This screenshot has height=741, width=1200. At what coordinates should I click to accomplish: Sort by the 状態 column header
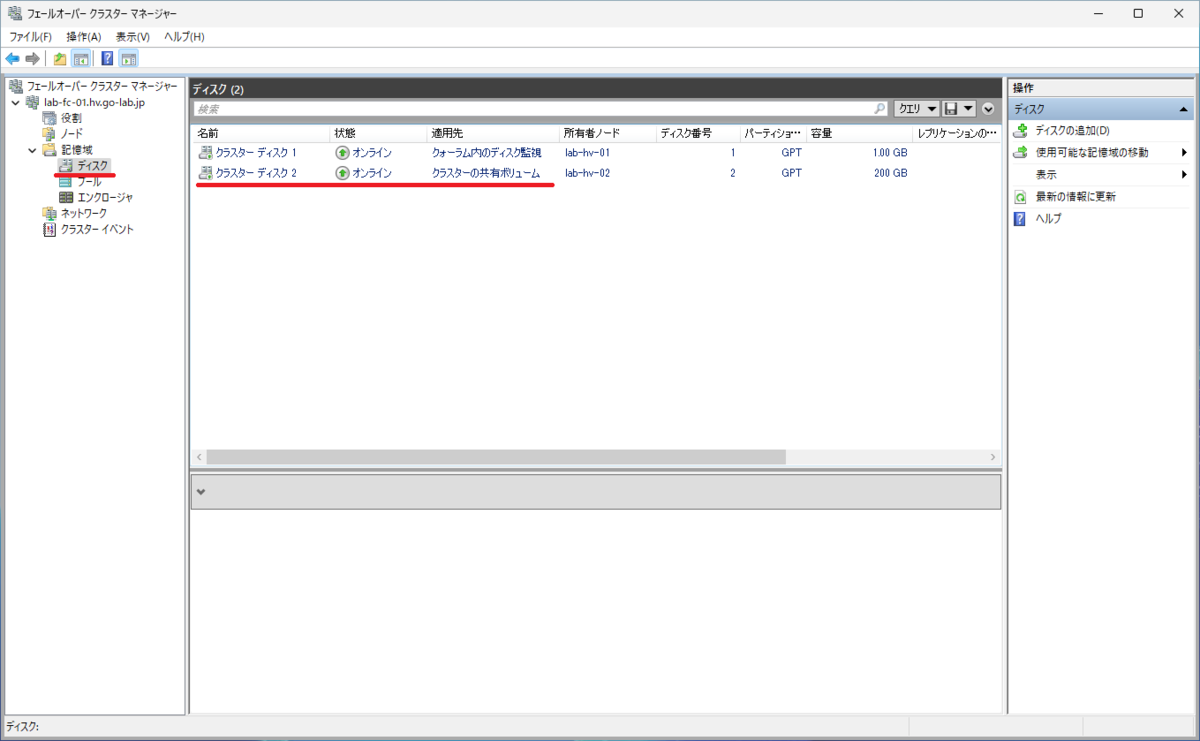[378, 133]
